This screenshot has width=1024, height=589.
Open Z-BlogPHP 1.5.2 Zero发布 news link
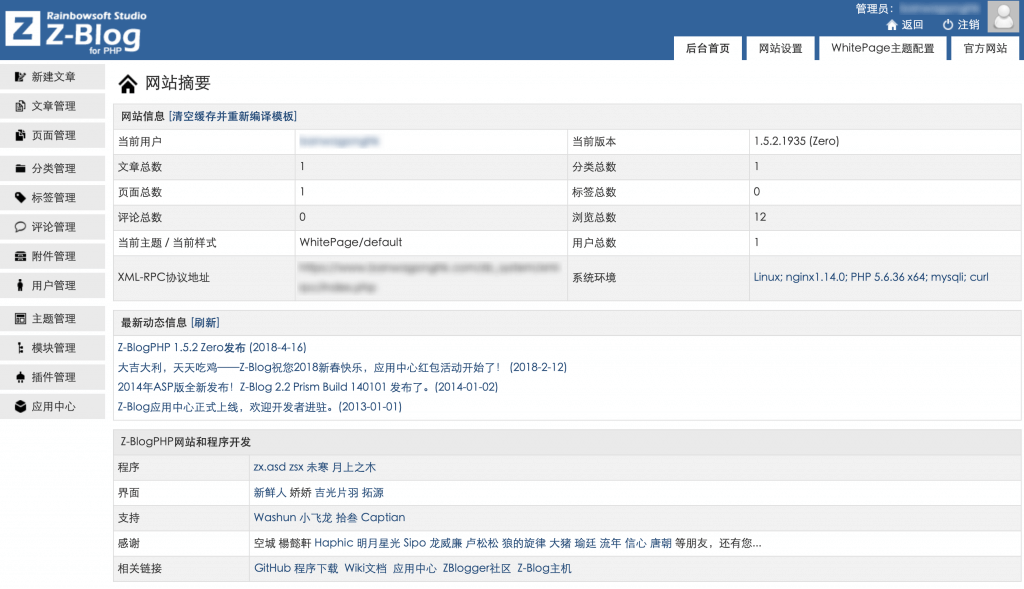pyautogui.click(x=212, y=347)
